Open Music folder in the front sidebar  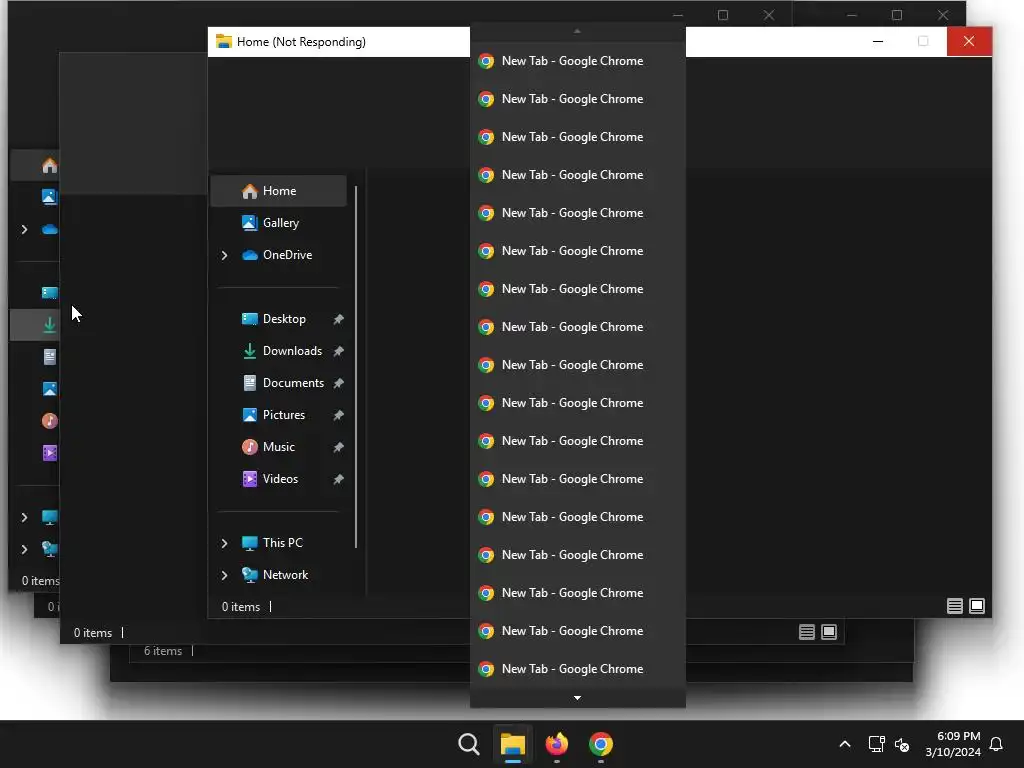coord(278,447)
